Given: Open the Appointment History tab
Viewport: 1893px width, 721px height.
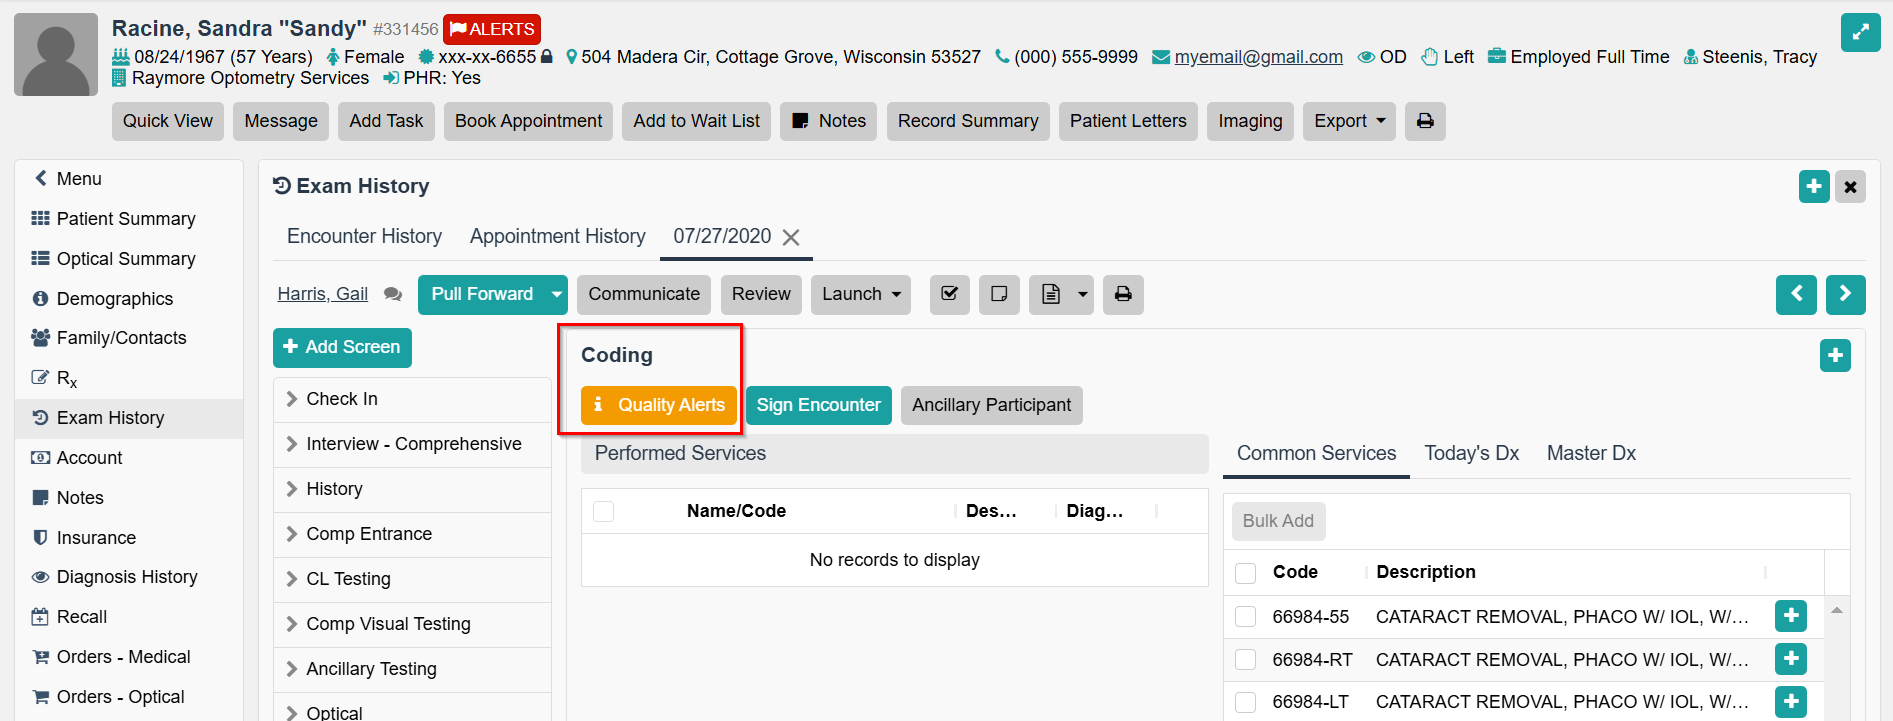Looking at the screenshot, I should pos(557,236).
